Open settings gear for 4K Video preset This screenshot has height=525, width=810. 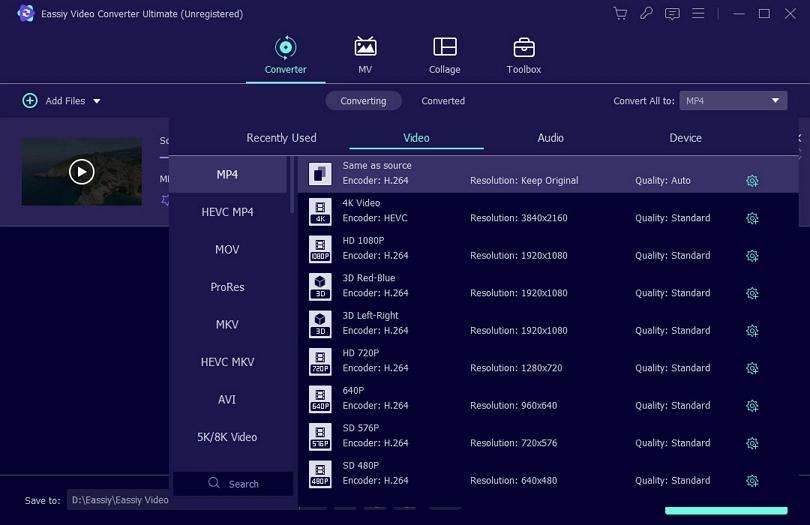tap(752, 218)
